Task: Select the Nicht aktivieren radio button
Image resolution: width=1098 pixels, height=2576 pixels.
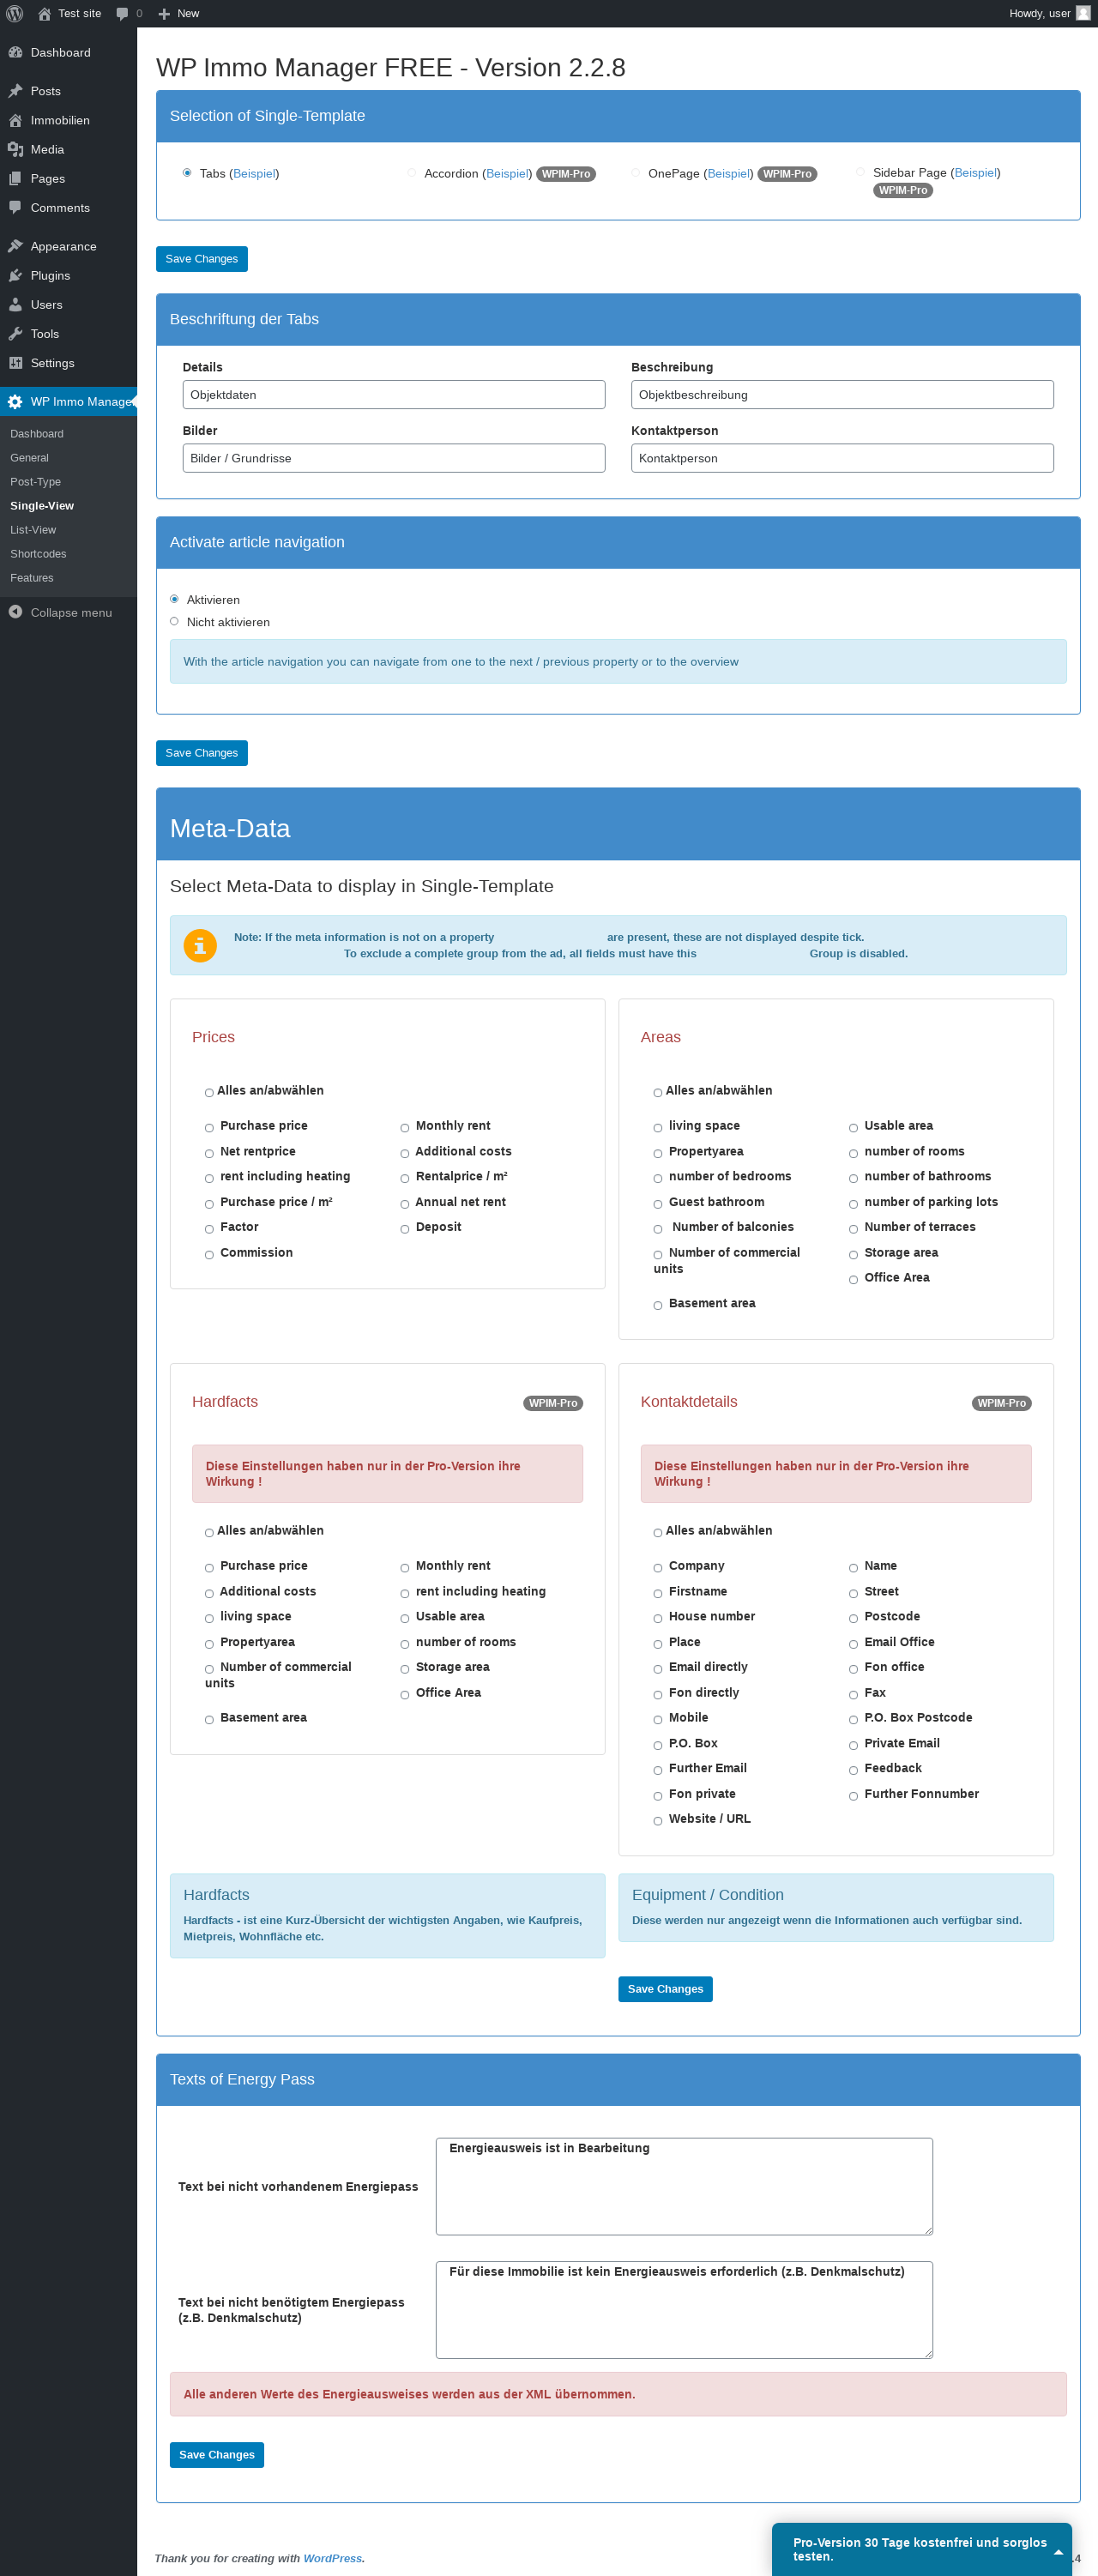Action: tap(174, 621)
